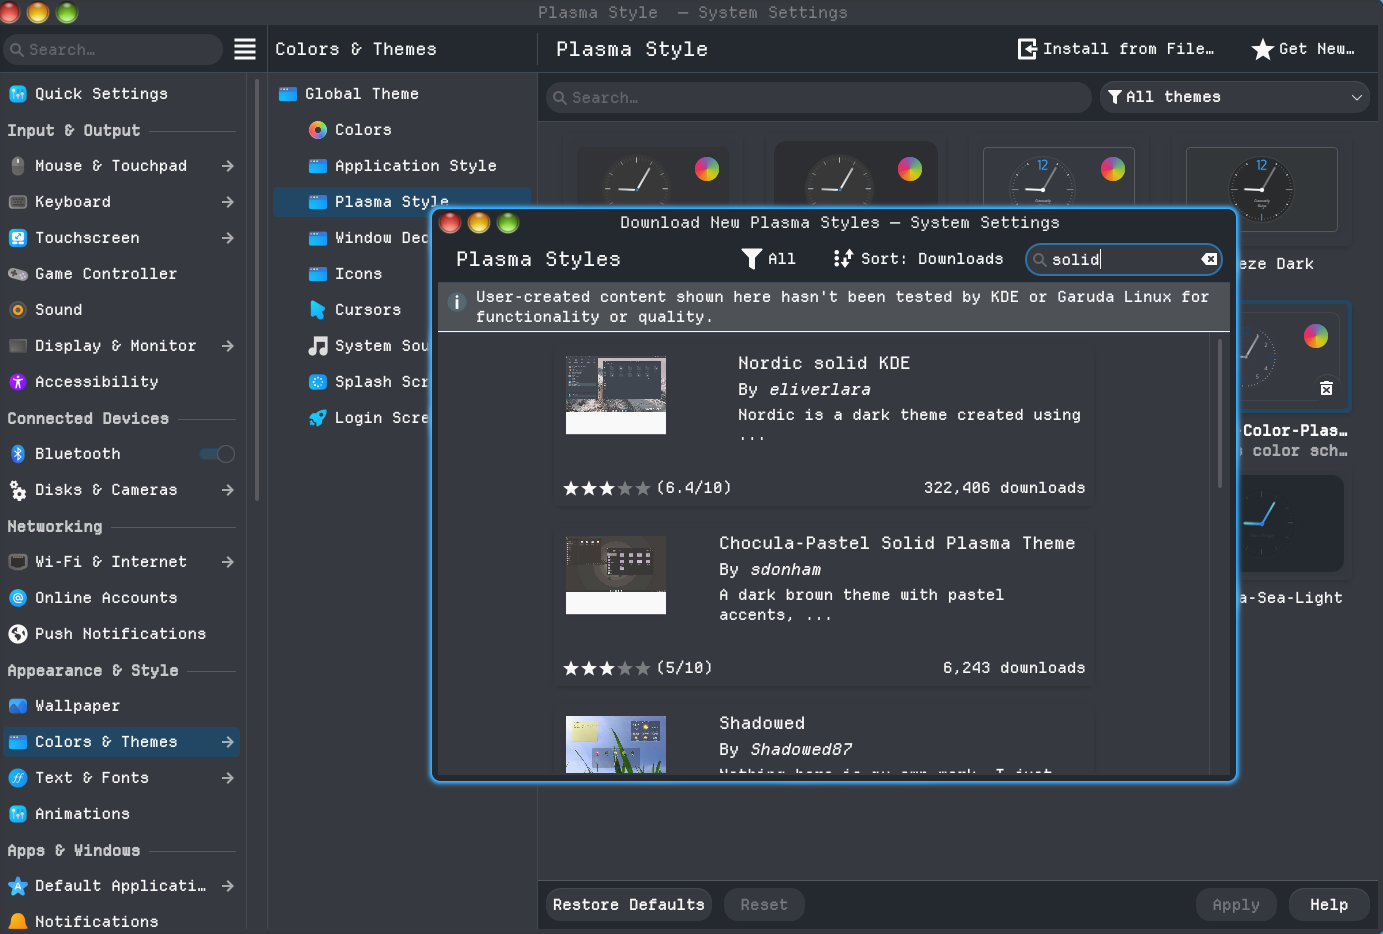The width and height of the screenshot is (1383, 934).
Task: Click the trash icon on theme thumbnail
Action: coord(1326,388)
